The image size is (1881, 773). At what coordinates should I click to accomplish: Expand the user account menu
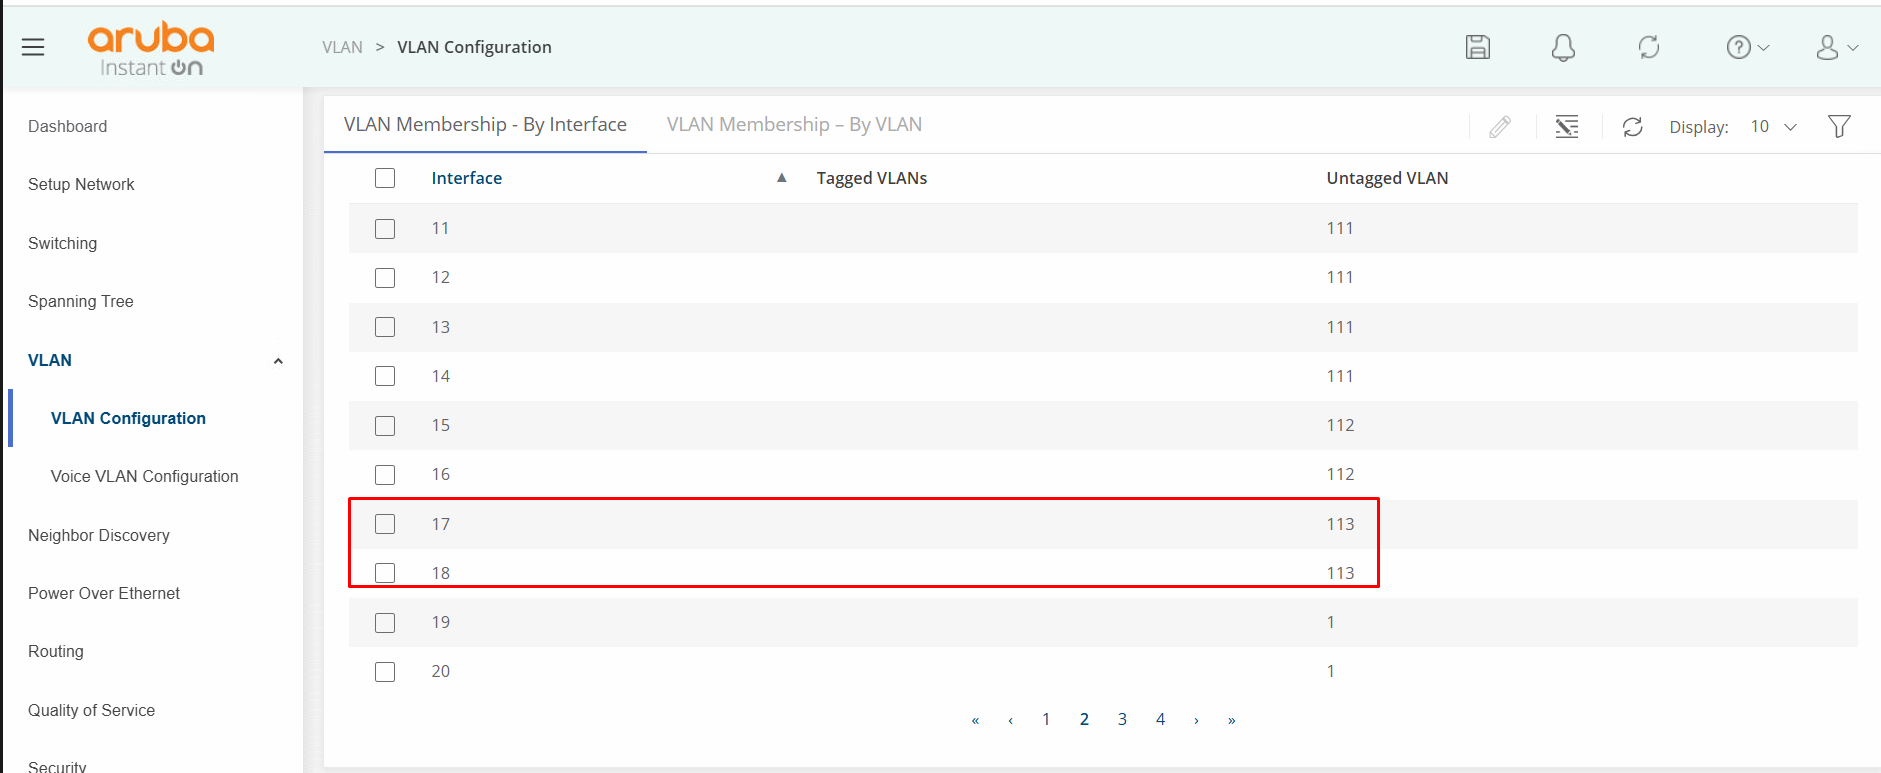[1836, 47]
